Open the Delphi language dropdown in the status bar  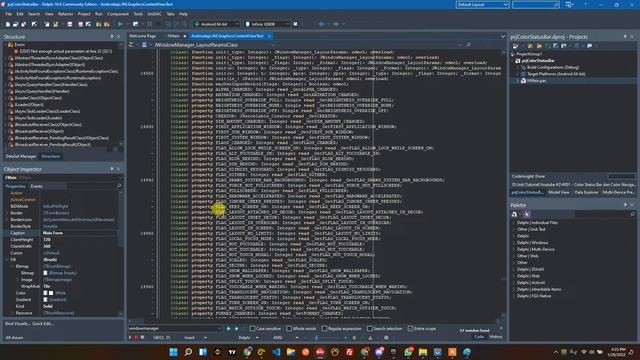[x=257, y=338]
